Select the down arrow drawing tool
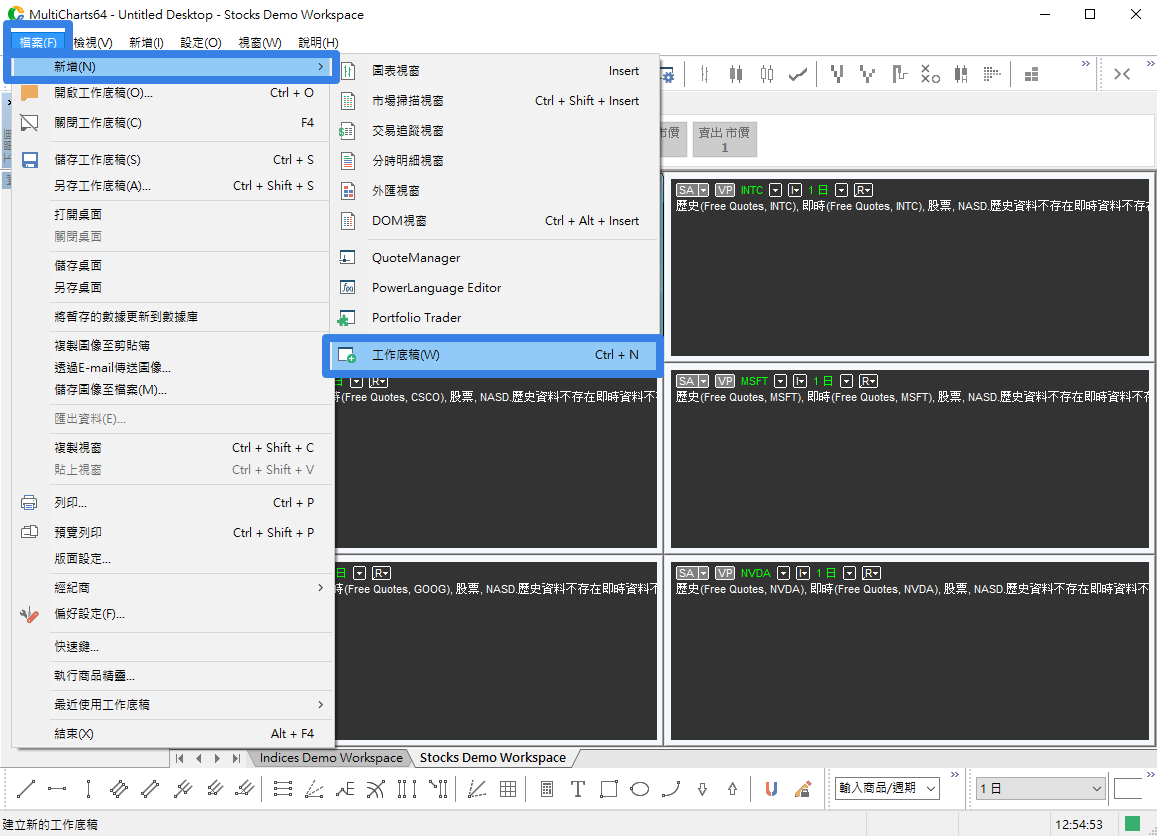The image size is (1157, 836). 702,789
